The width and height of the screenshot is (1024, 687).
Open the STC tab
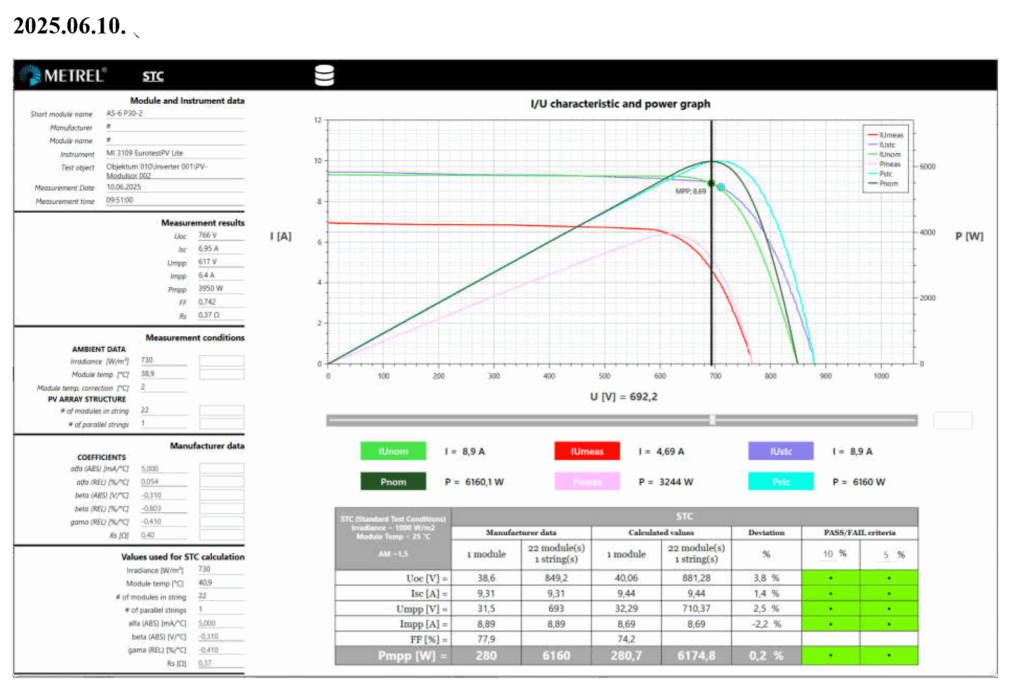pyautogui.click(x=152, y=76)
